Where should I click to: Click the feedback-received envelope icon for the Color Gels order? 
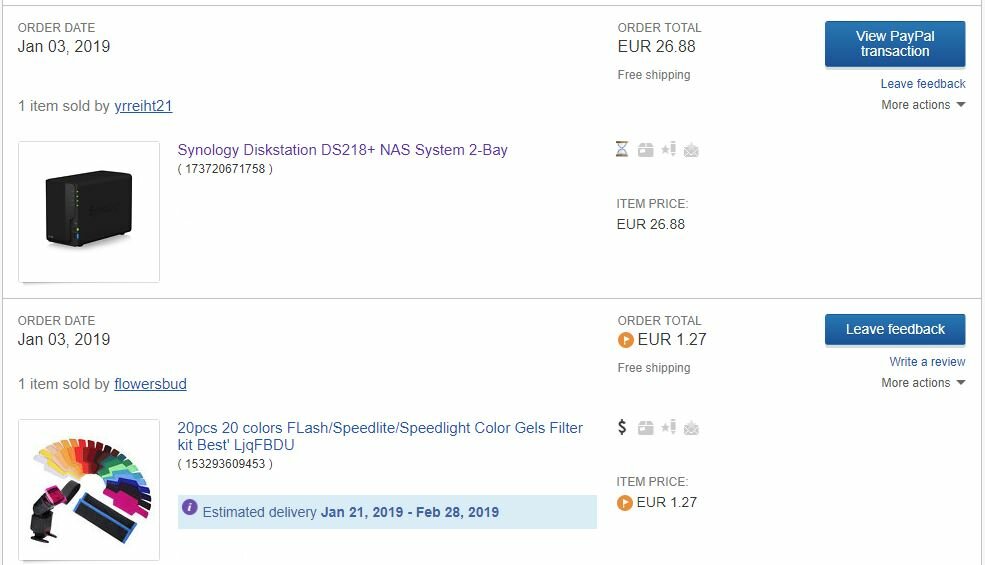[691, 428]
